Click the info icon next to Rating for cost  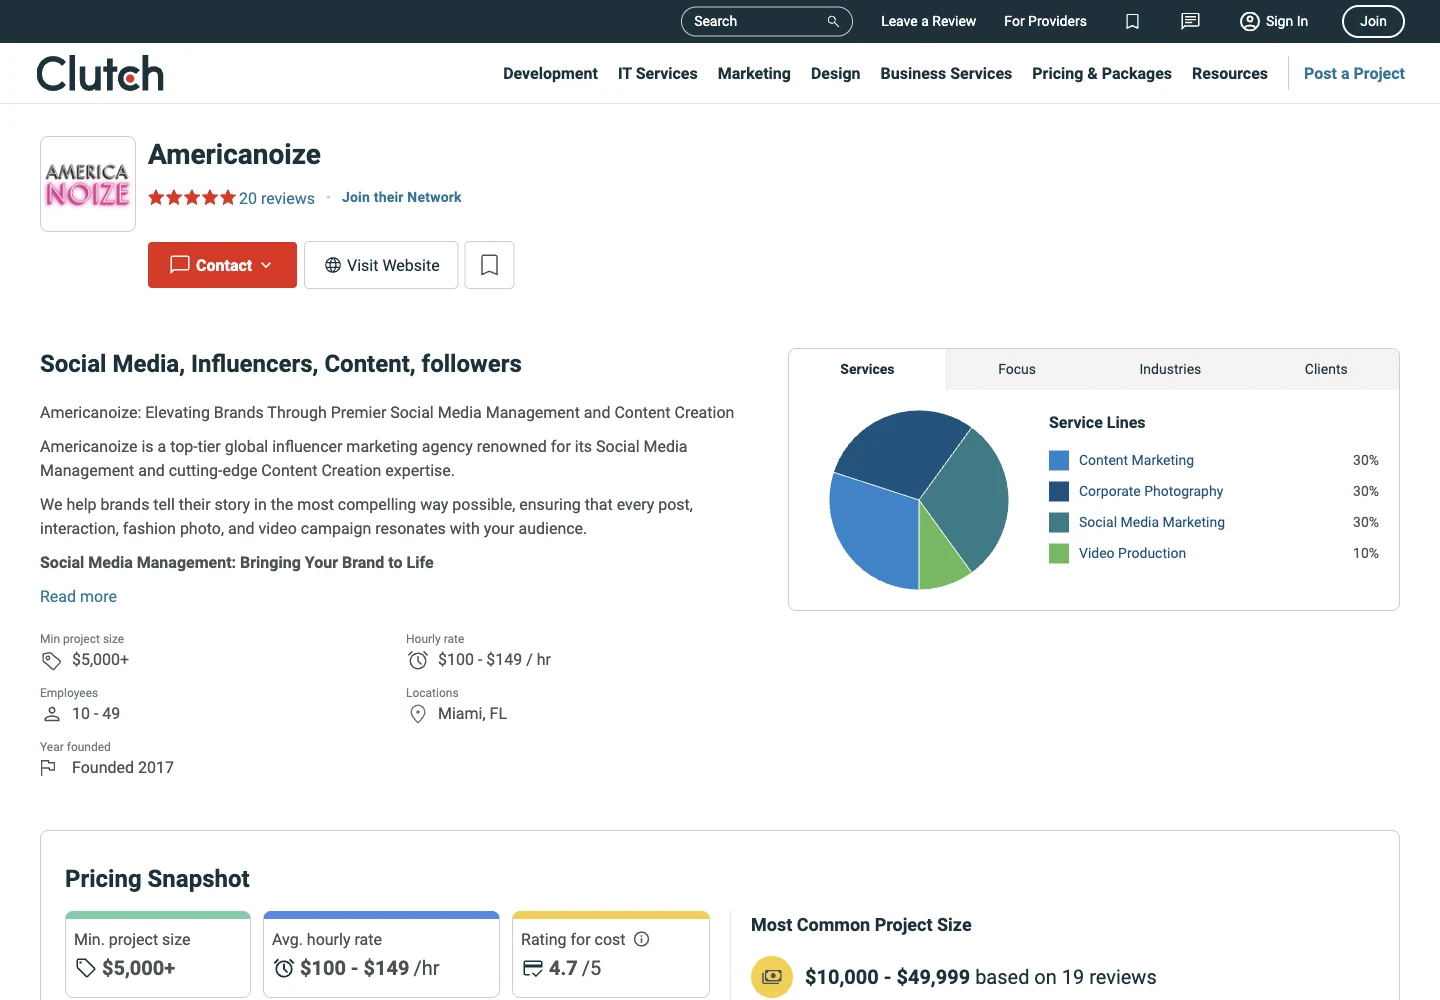[642, 939]
